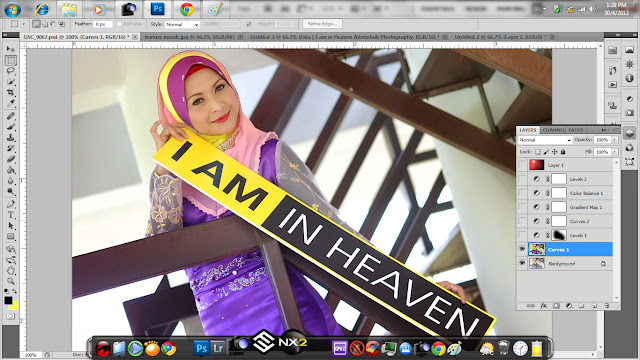The height and width of the screenshot is (360, 640).
Task: Switch to the Paths tab
Action: [x=576, y=130]
